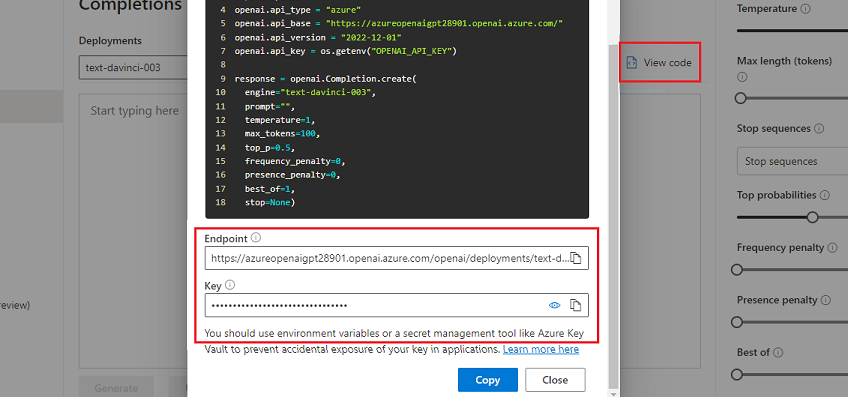The image size is (848, 397).
Task: Copy the Key with its copy icon
Action: coord(576,305)
